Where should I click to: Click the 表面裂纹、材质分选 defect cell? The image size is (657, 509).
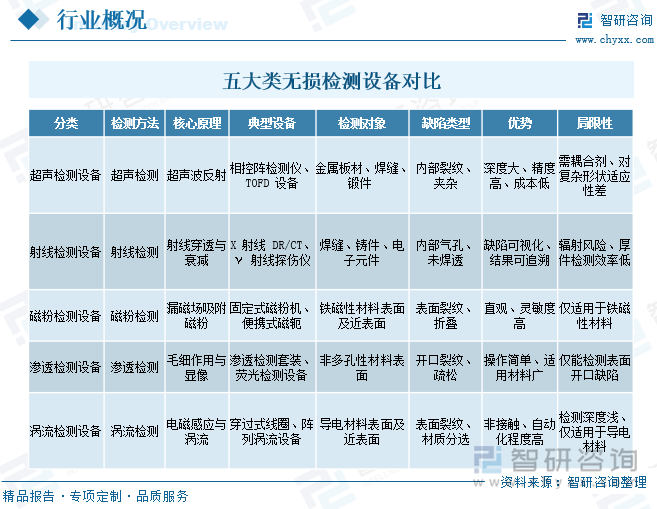445,431
